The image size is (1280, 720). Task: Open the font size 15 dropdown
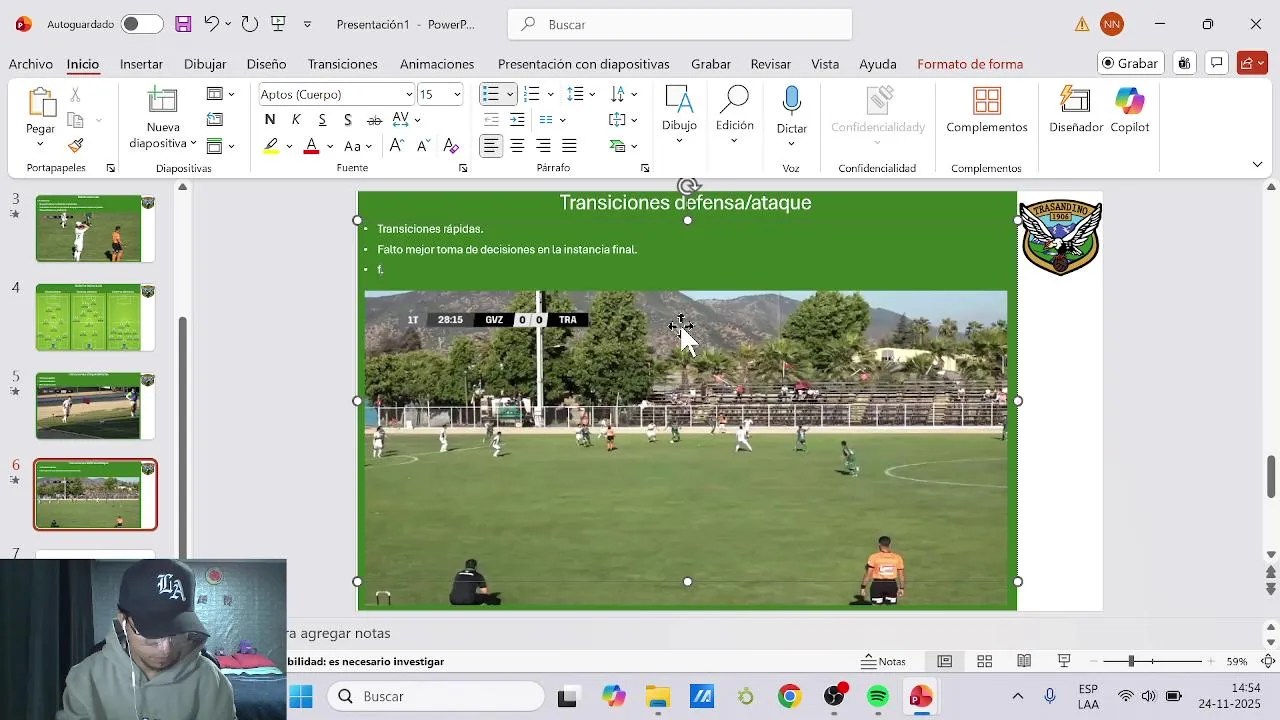click(x=457, y=94)
